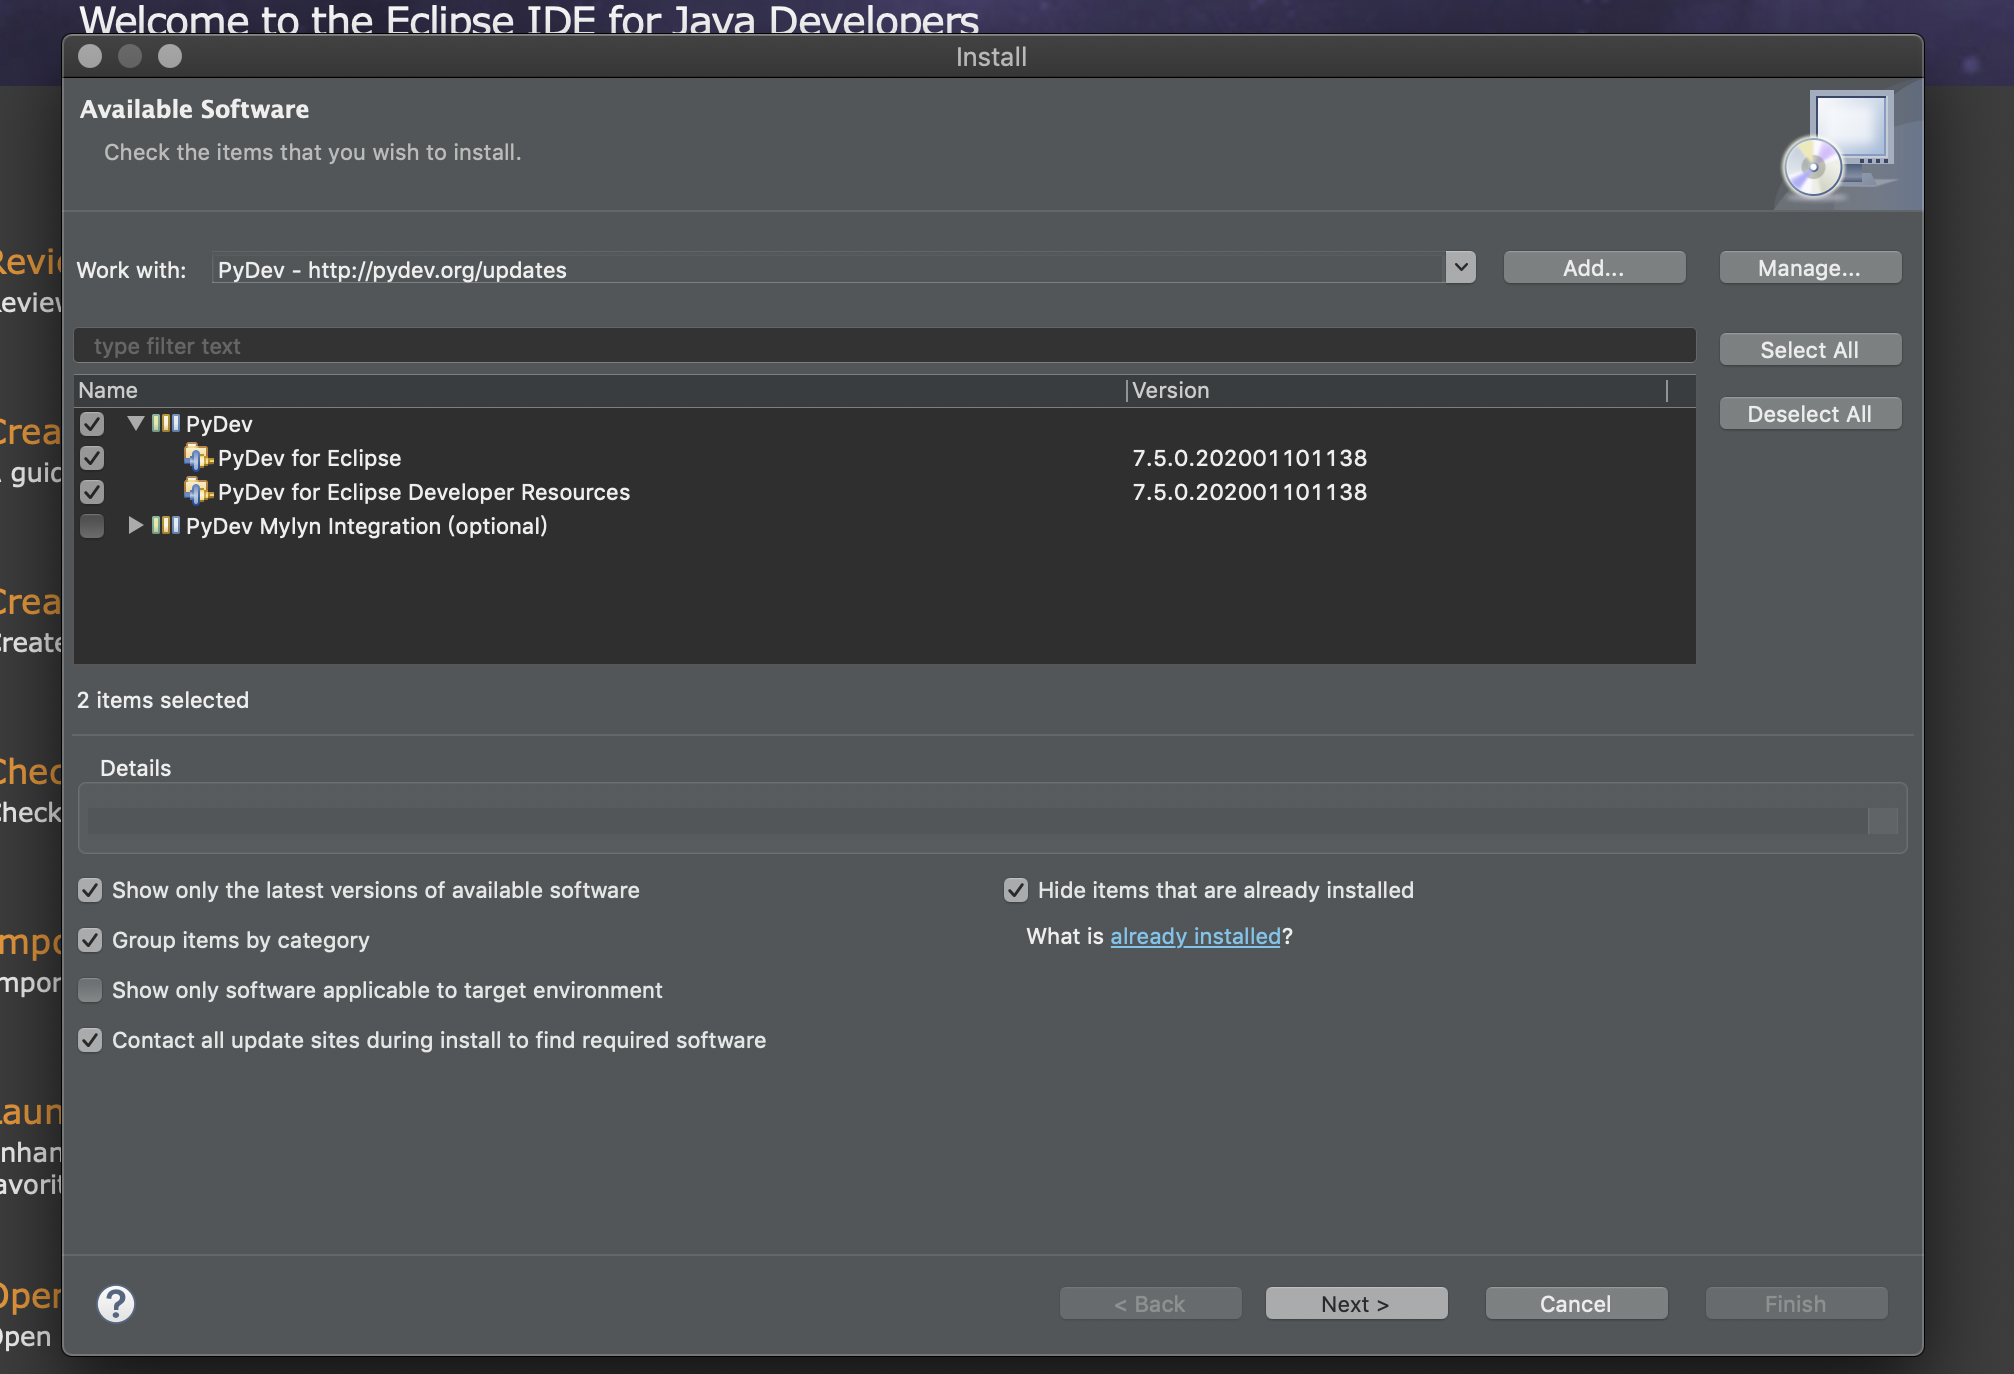This screenshot has height=1374, width=2014.
Task: Enable Show only software applicable to target
Action: [x=90, y=990]
